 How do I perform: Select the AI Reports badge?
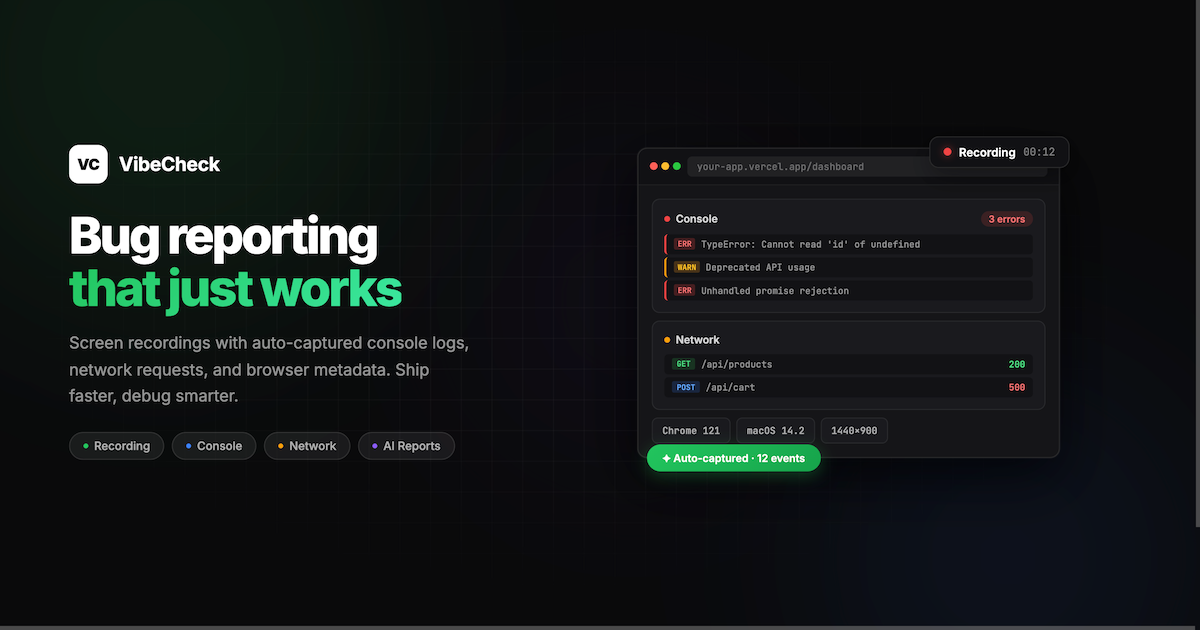pyautogui.click(x=406, y=446)
